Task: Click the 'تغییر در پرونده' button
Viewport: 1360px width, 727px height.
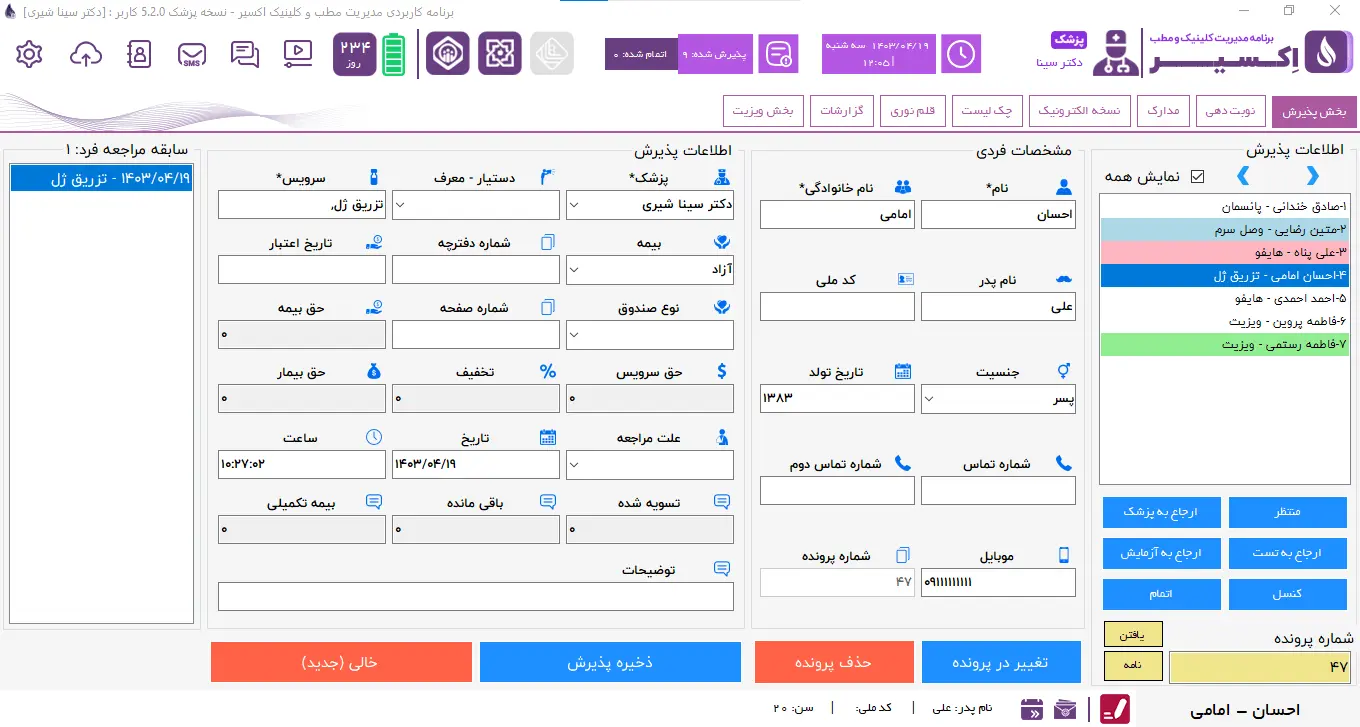Action: click(1001, 662)
